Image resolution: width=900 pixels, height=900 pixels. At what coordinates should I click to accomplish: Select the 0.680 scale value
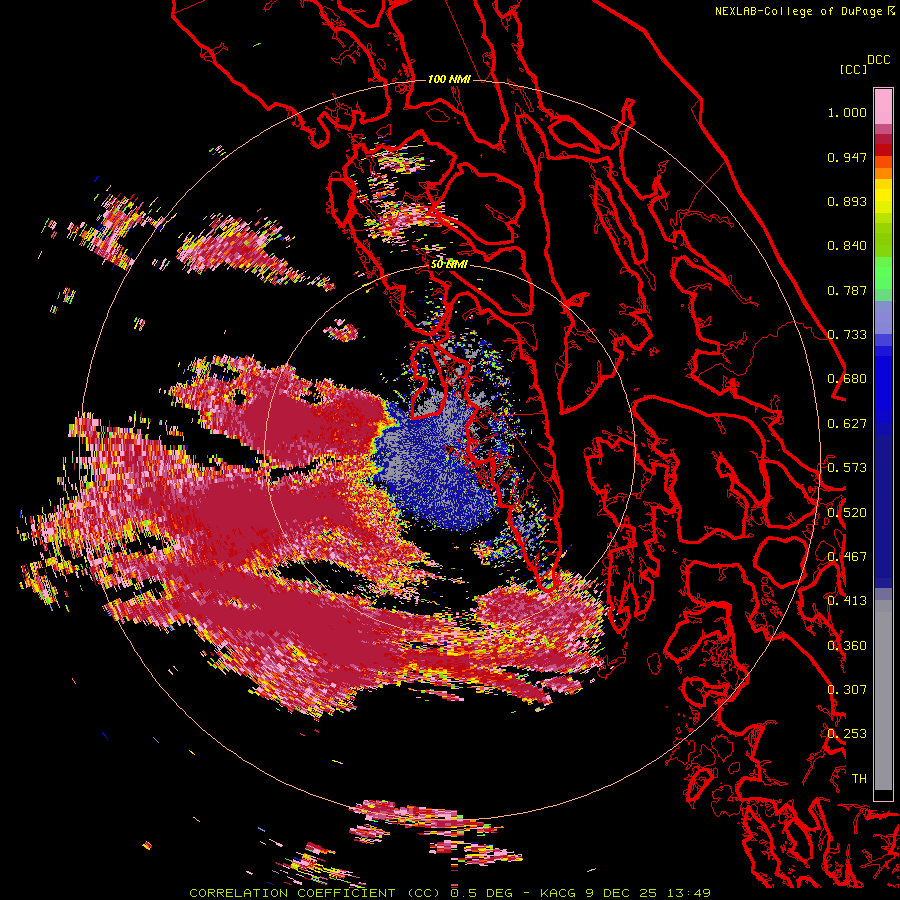coord(847,379)
